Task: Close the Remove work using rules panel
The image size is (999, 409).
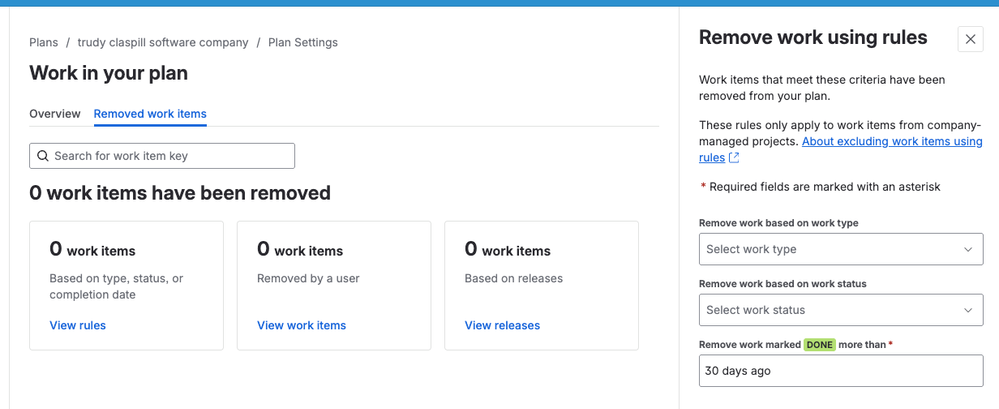Action: coord(970,39)
